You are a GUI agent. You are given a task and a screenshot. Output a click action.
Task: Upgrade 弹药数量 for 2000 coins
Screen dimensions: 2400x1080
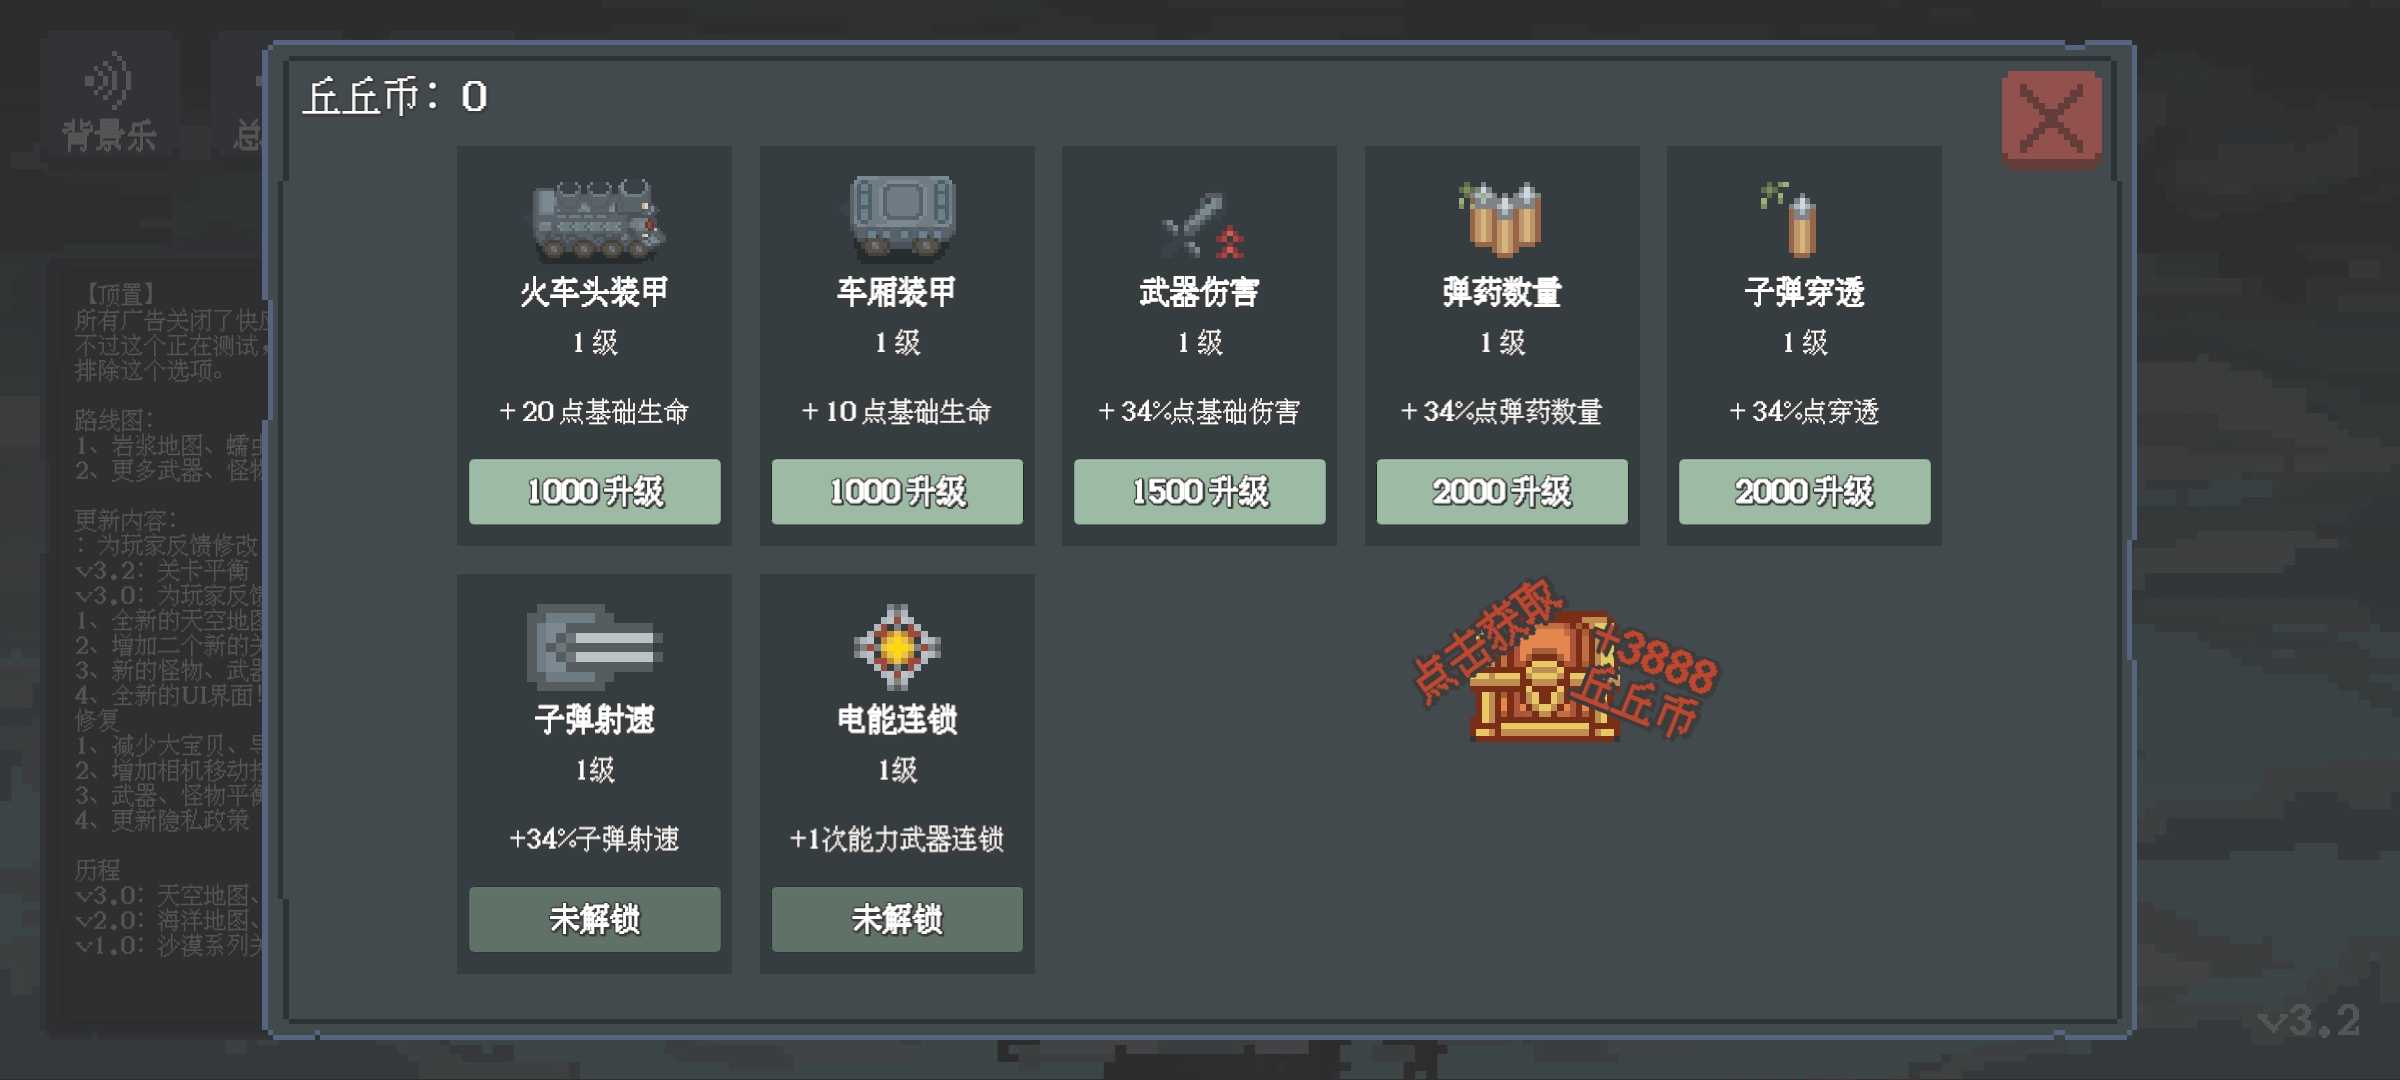click(1502, 491)
